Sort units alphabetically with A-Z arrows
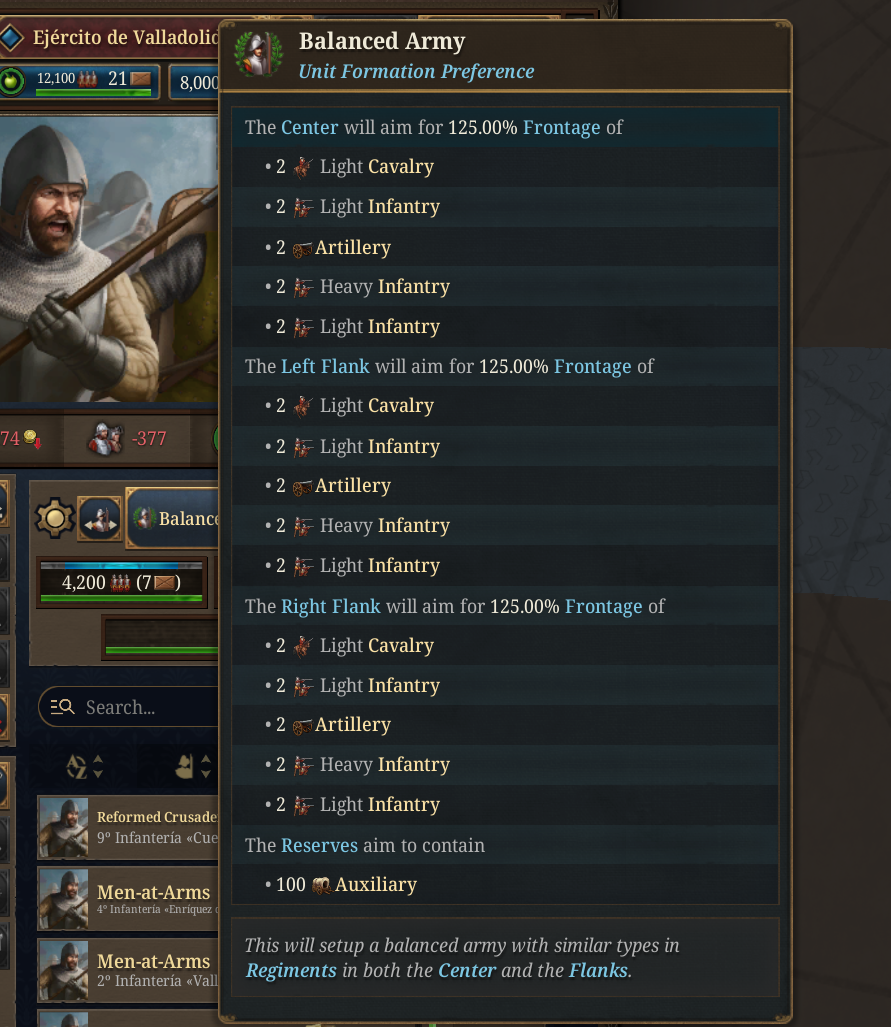Image resolution: width=891 pixels, height=1027 pixels. tap(85, 766)
